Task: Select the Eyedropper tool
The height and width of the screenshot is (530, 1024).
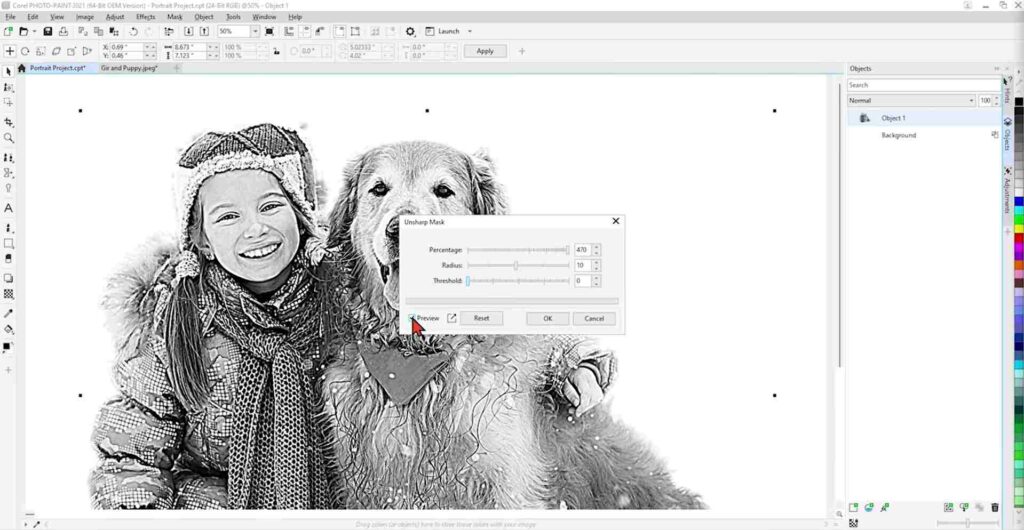Action: [x=8, y=314]
